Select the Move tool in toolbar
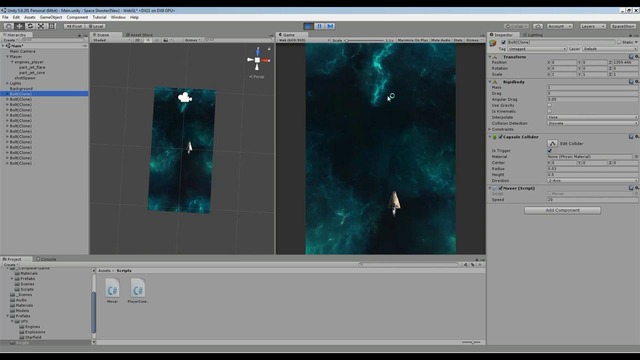 click(x=19, y=26)
